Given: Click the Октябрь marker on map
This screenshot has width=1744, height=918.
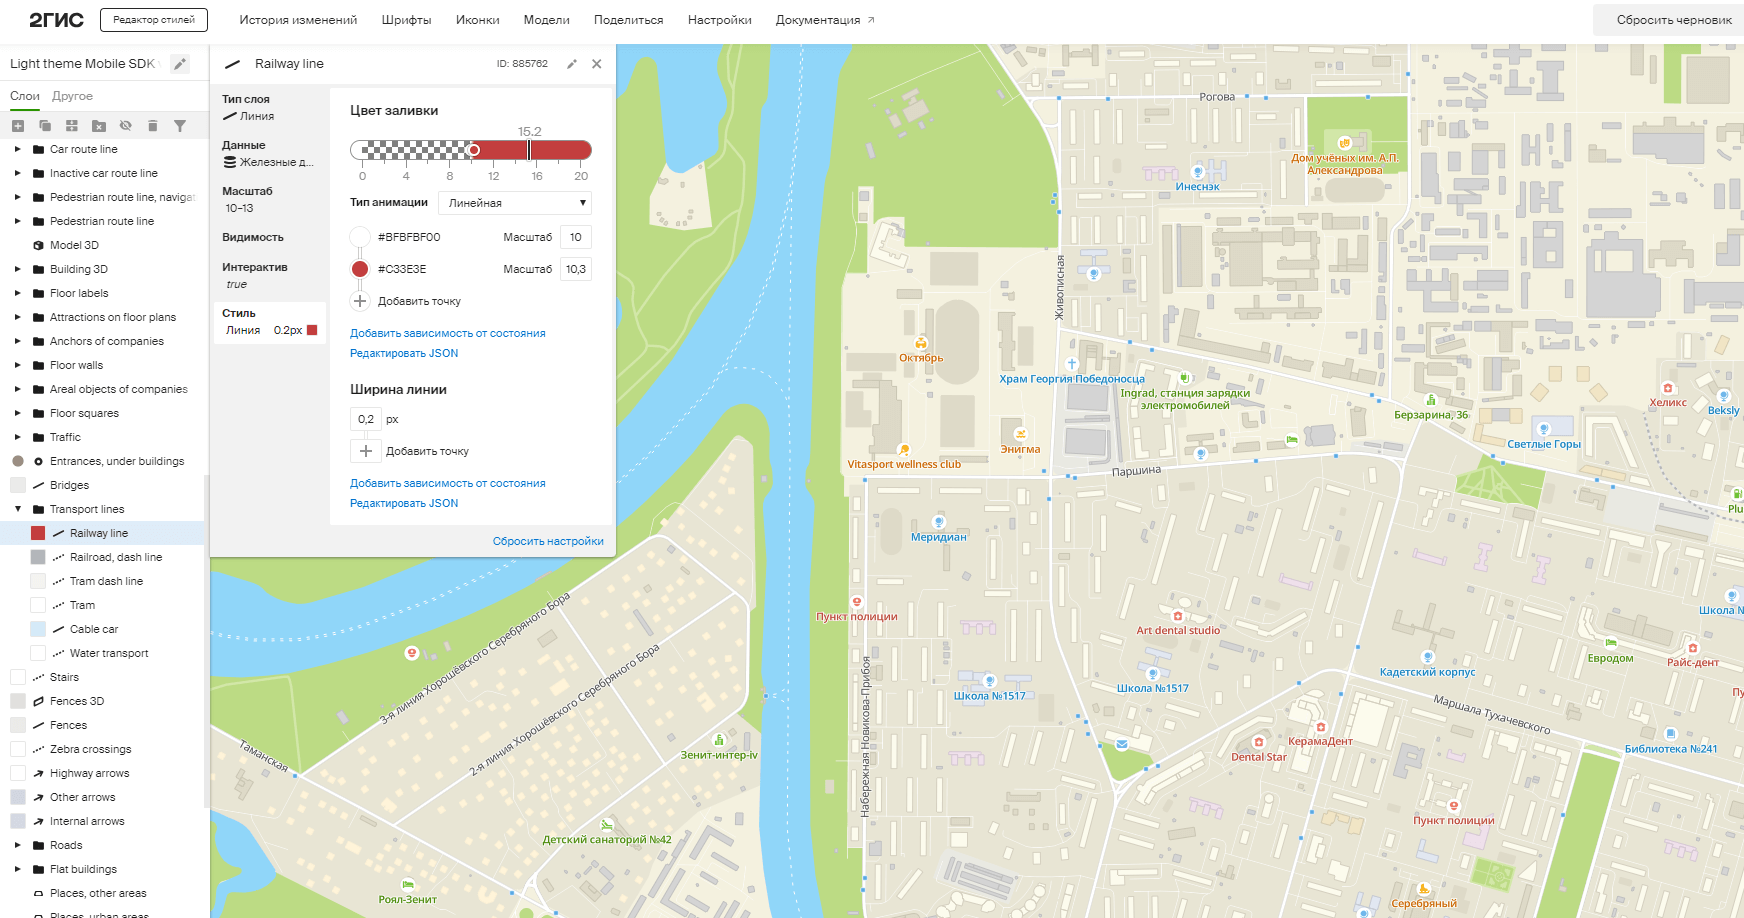Looking at the screenshot, I should (x=921, y=344).
